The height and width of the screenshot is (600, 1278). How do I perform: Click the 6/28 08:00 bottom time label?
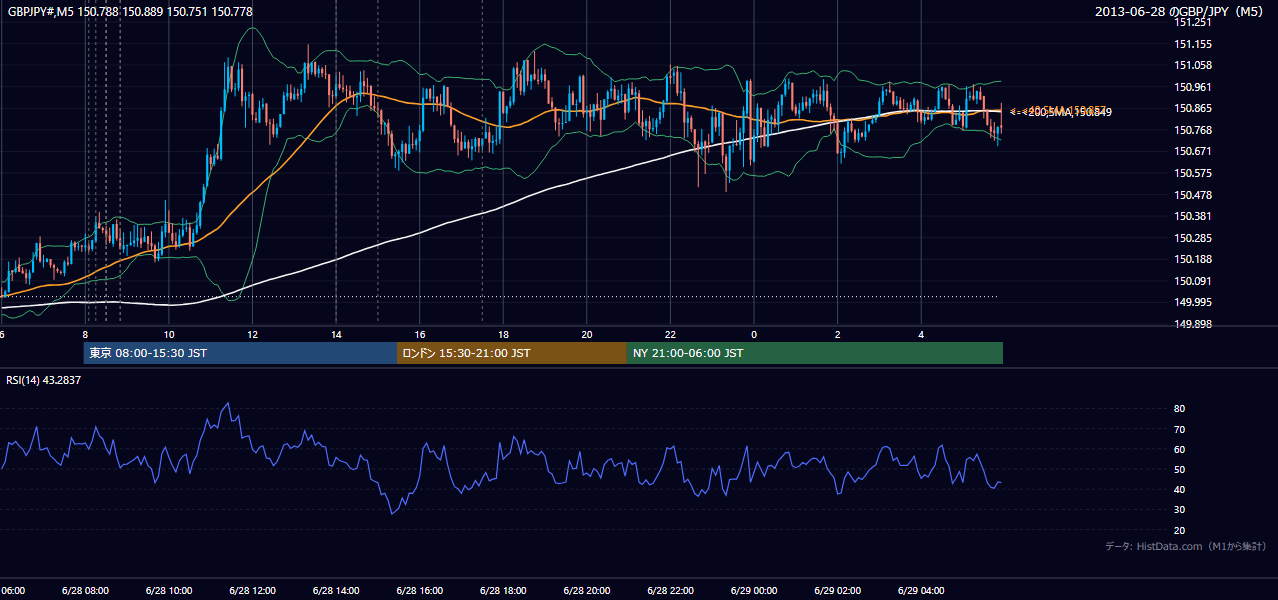[x=85, y=591]
